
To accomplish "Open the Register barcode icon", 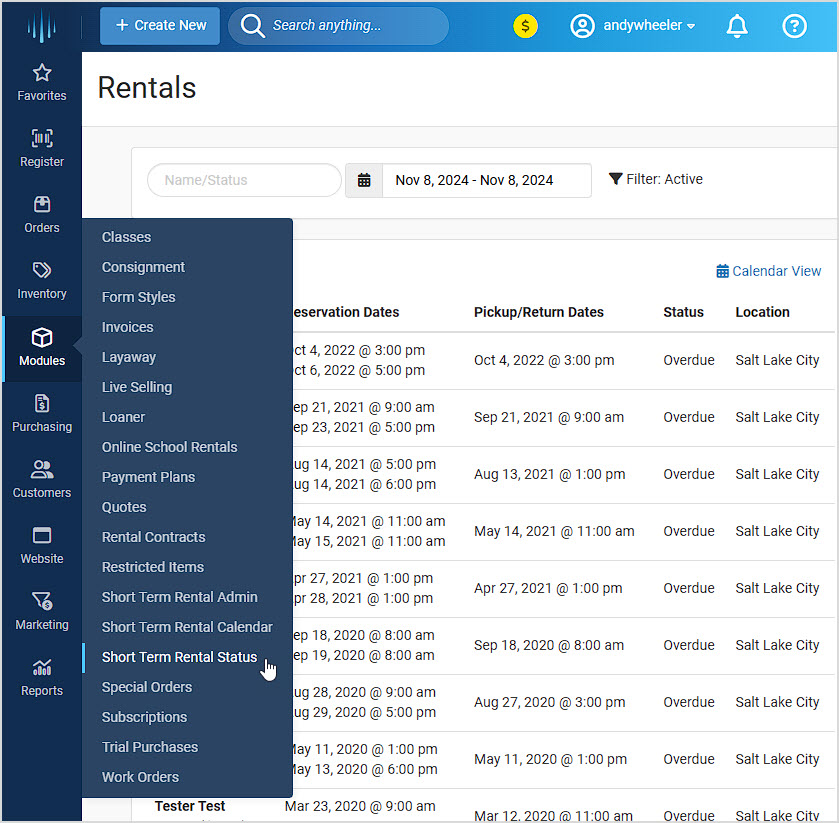I will (x=42, y=139).
